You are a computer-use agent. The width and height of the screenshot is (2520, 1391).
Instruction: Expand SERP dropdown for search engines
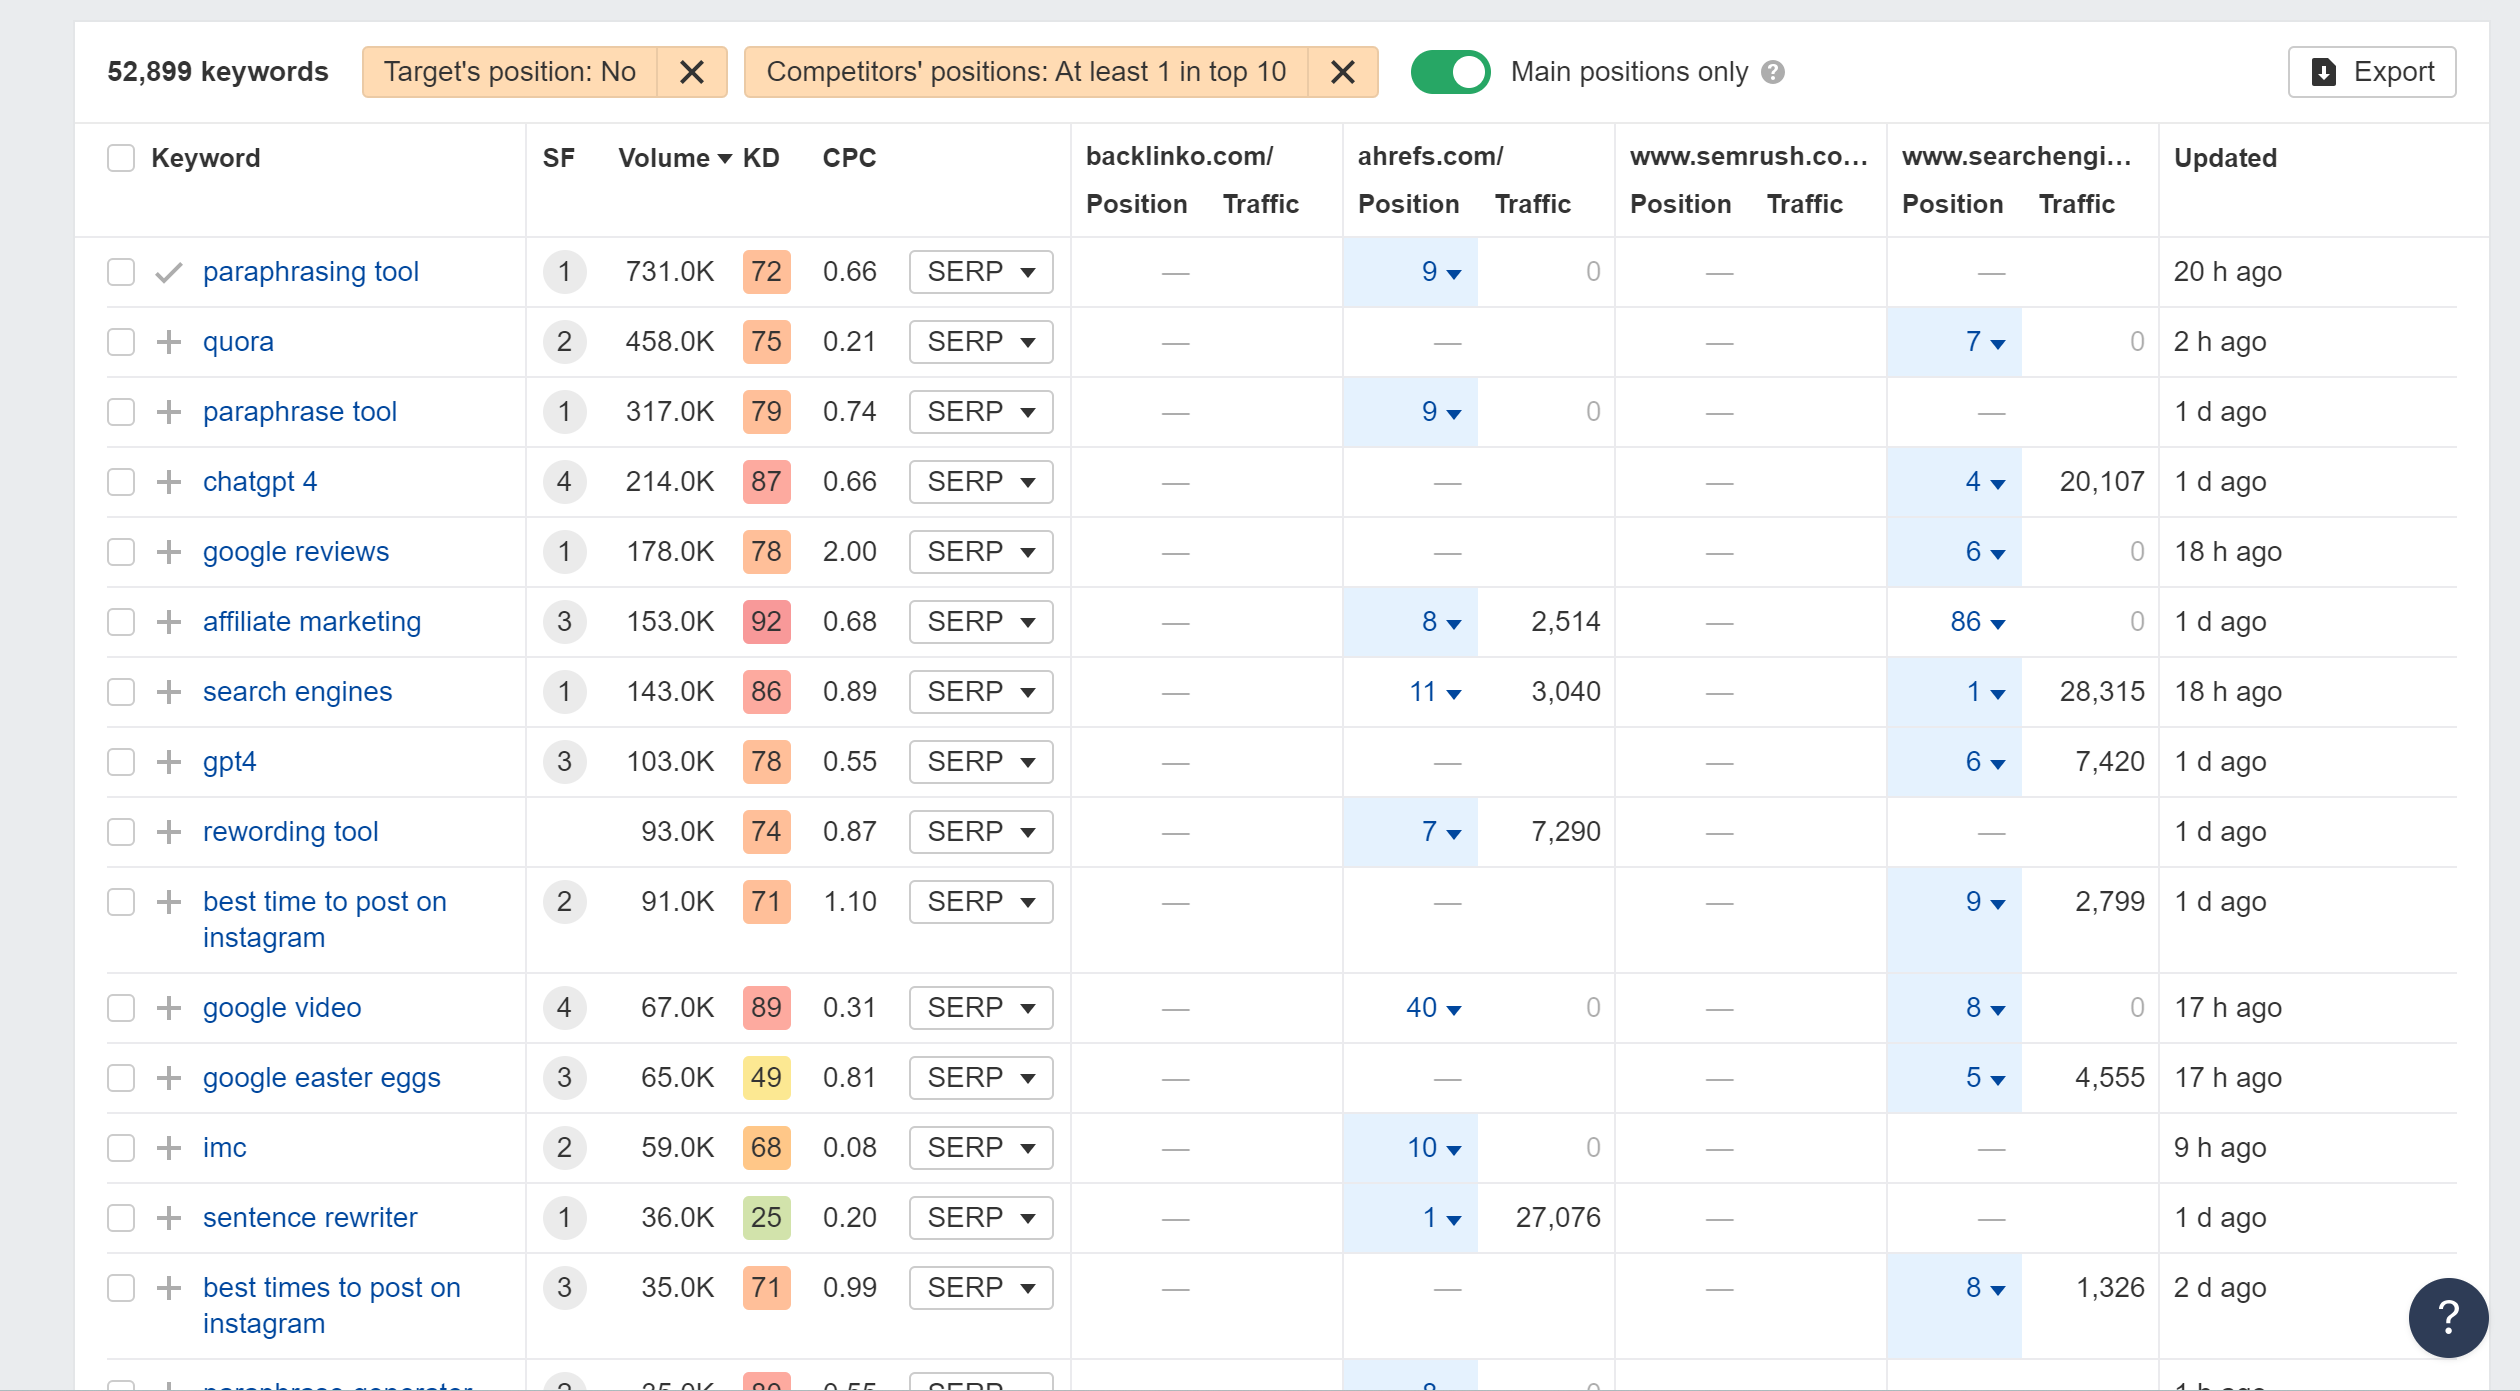(x=980, y=692)
